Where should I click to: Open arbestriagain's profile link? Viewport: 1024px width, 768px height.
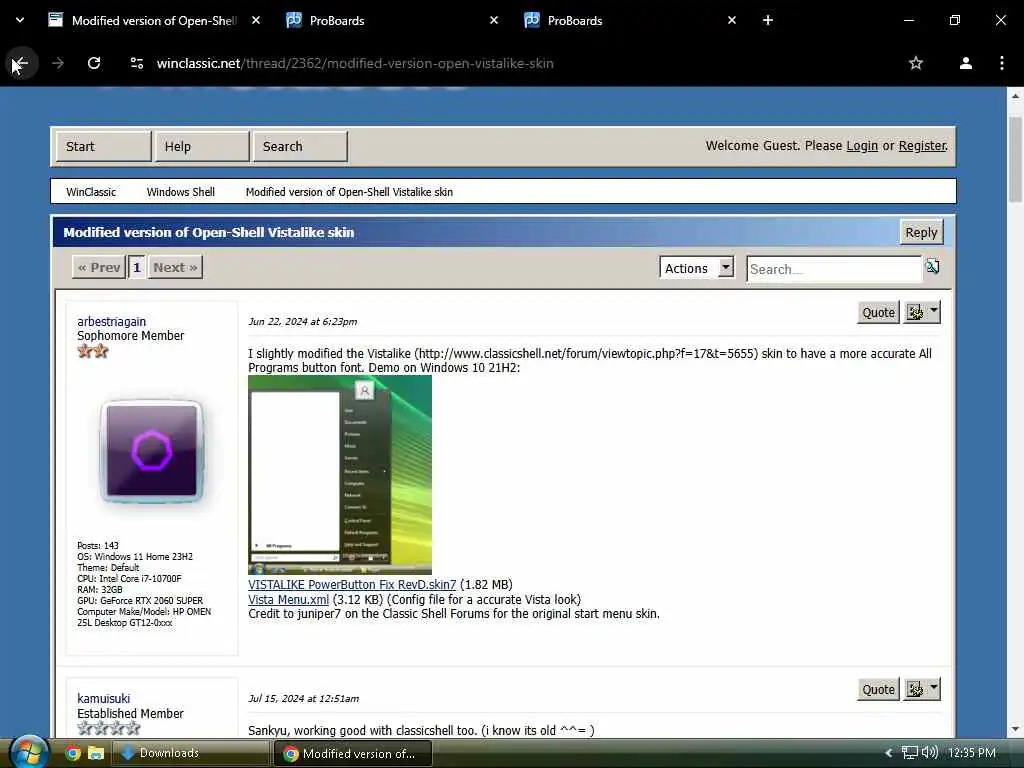(112, 321)
